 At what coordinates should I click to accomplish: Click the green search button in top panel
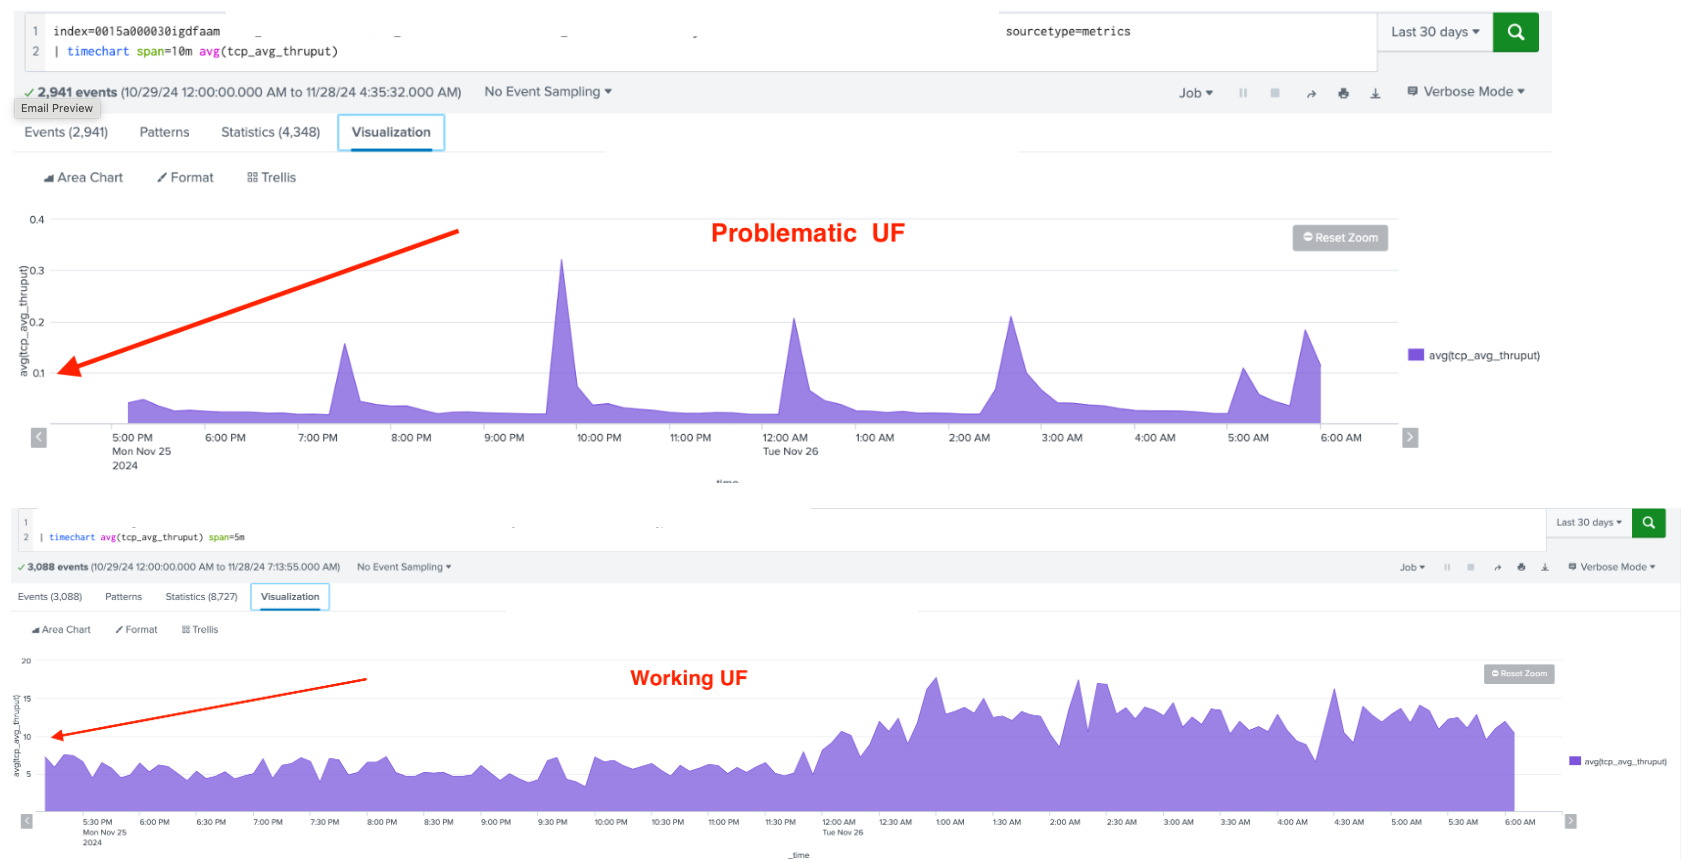pos(1515,32)
